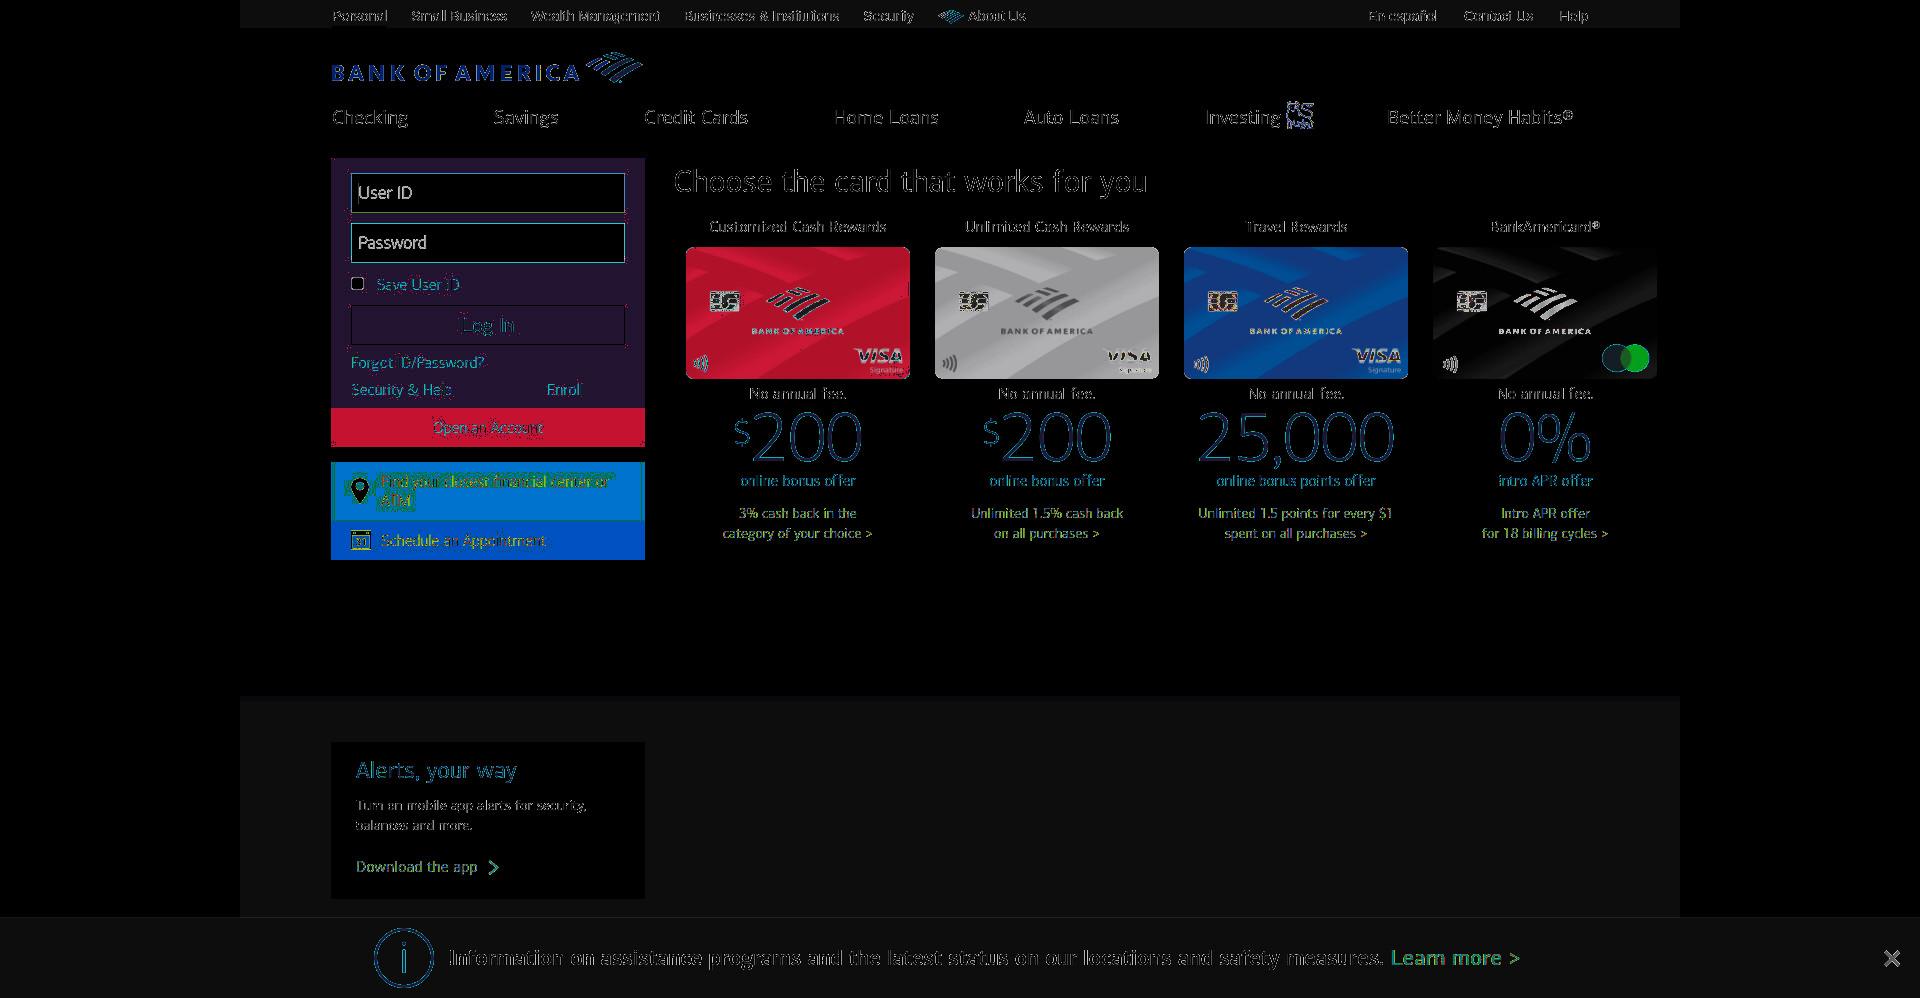Click the Bank of America logo
The image size is (1920, 998).
[x=487, y=68]
